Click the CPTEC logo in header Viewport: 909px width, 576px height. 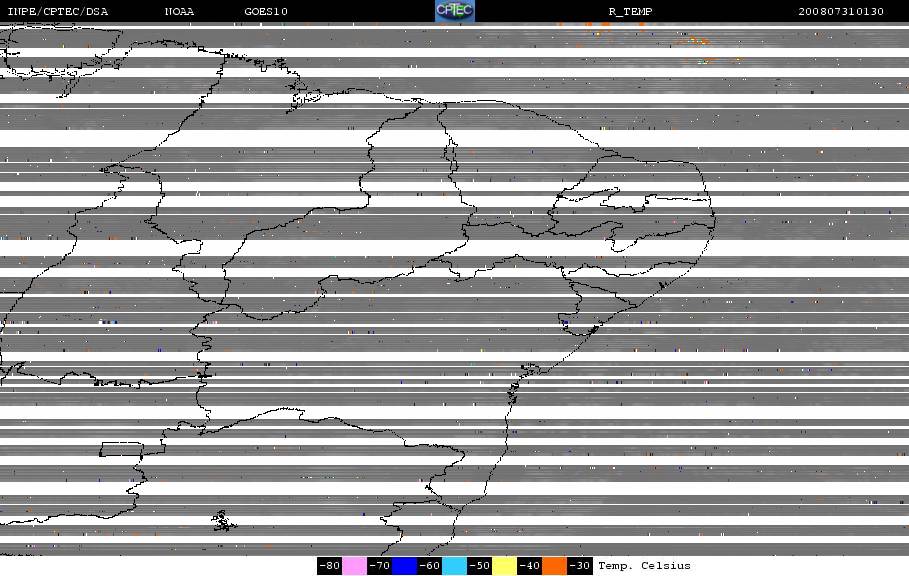pos(454,11)
